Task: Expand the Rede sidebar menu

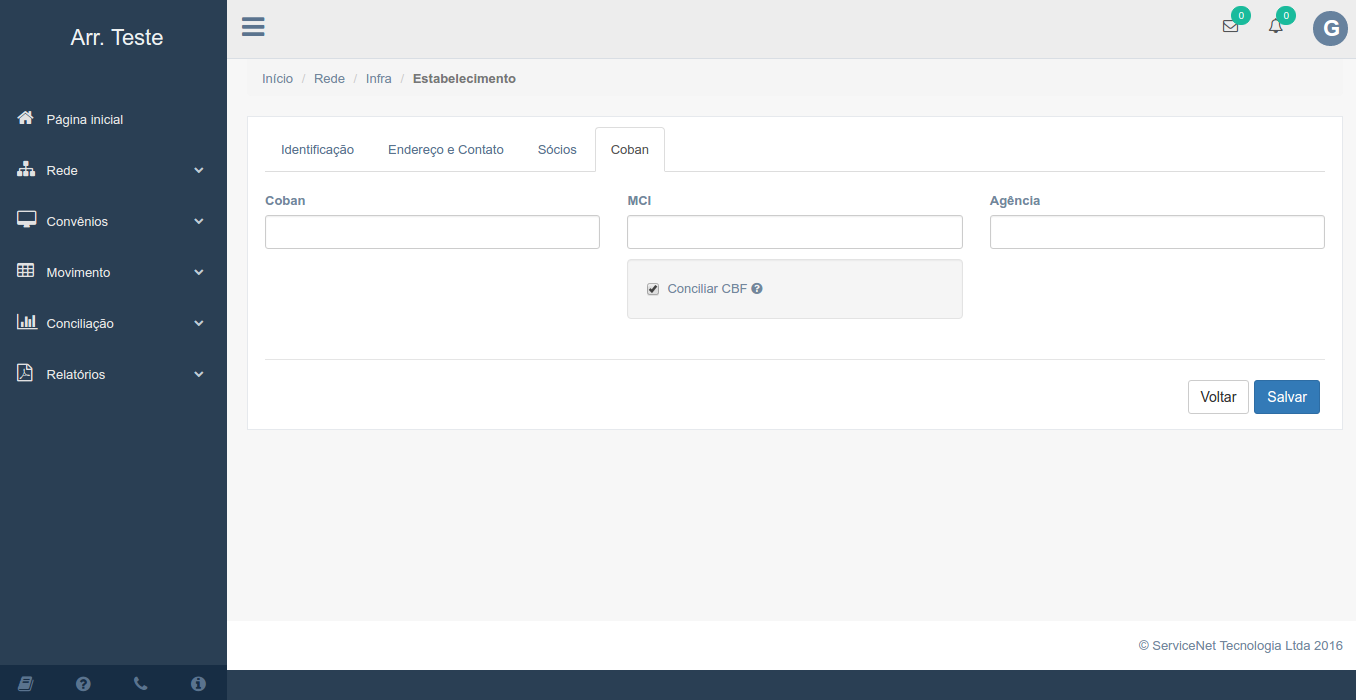Action: (x=112, y=171)
